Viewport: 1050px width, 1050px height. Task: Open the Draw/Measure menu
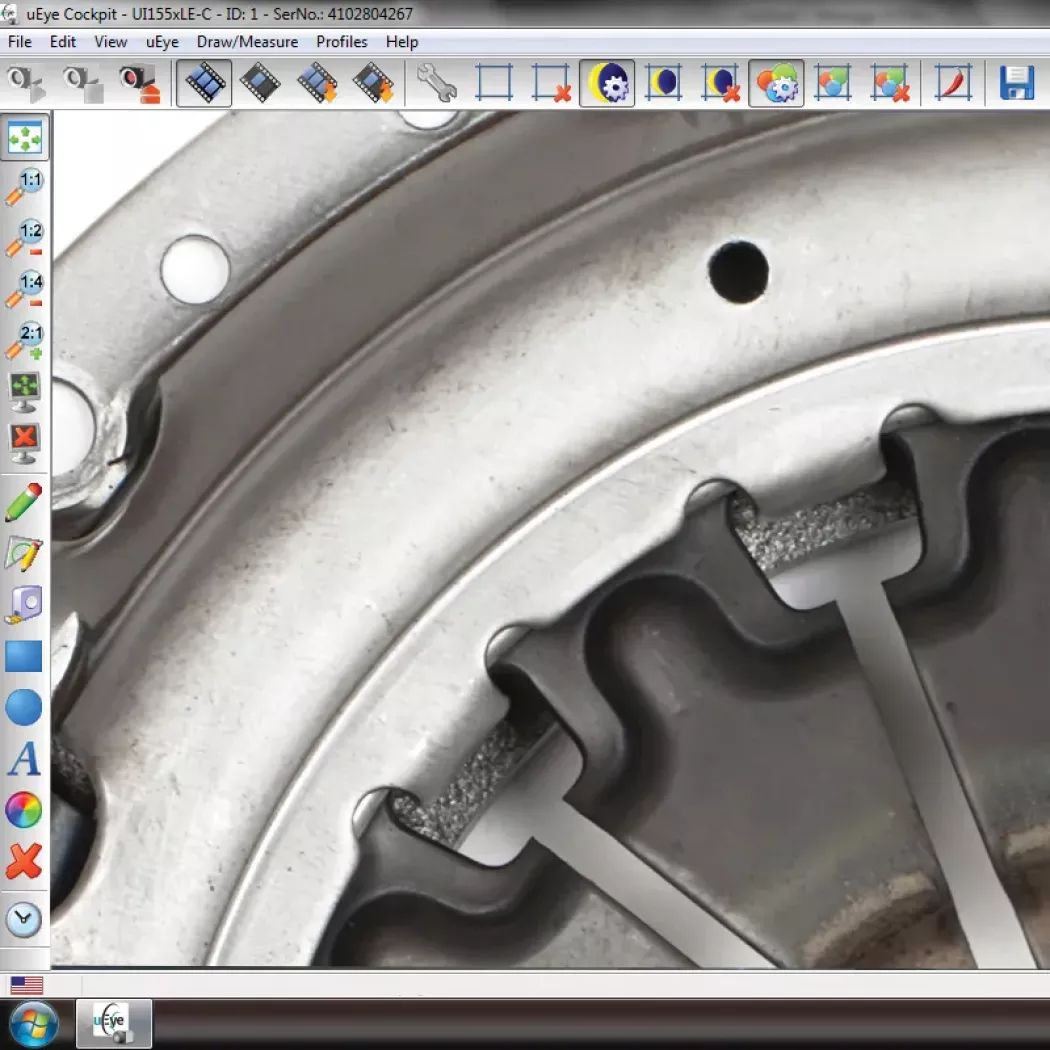pyautogui.click(x=247, y=42)
